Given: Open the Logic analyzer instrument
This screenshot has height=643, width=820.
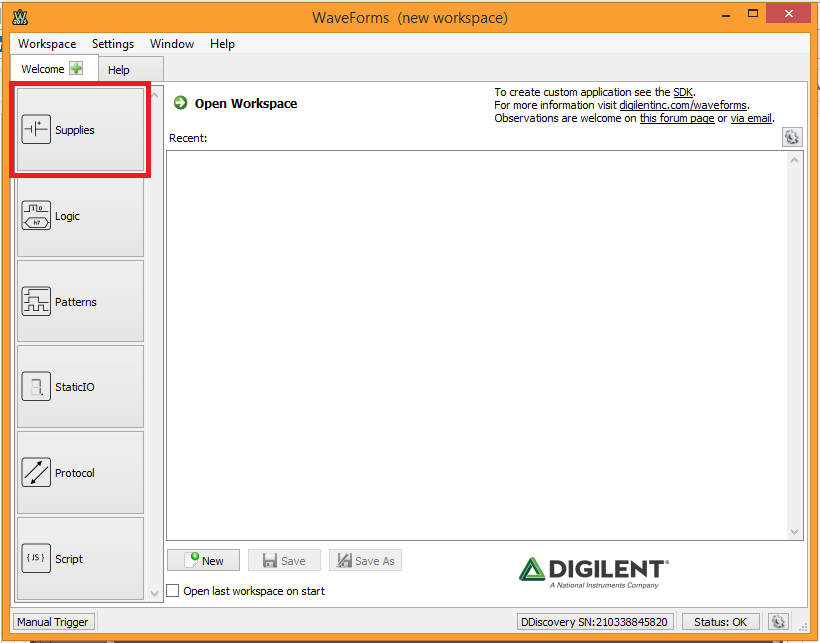Looking at the screenshot, I should point(80,216).
